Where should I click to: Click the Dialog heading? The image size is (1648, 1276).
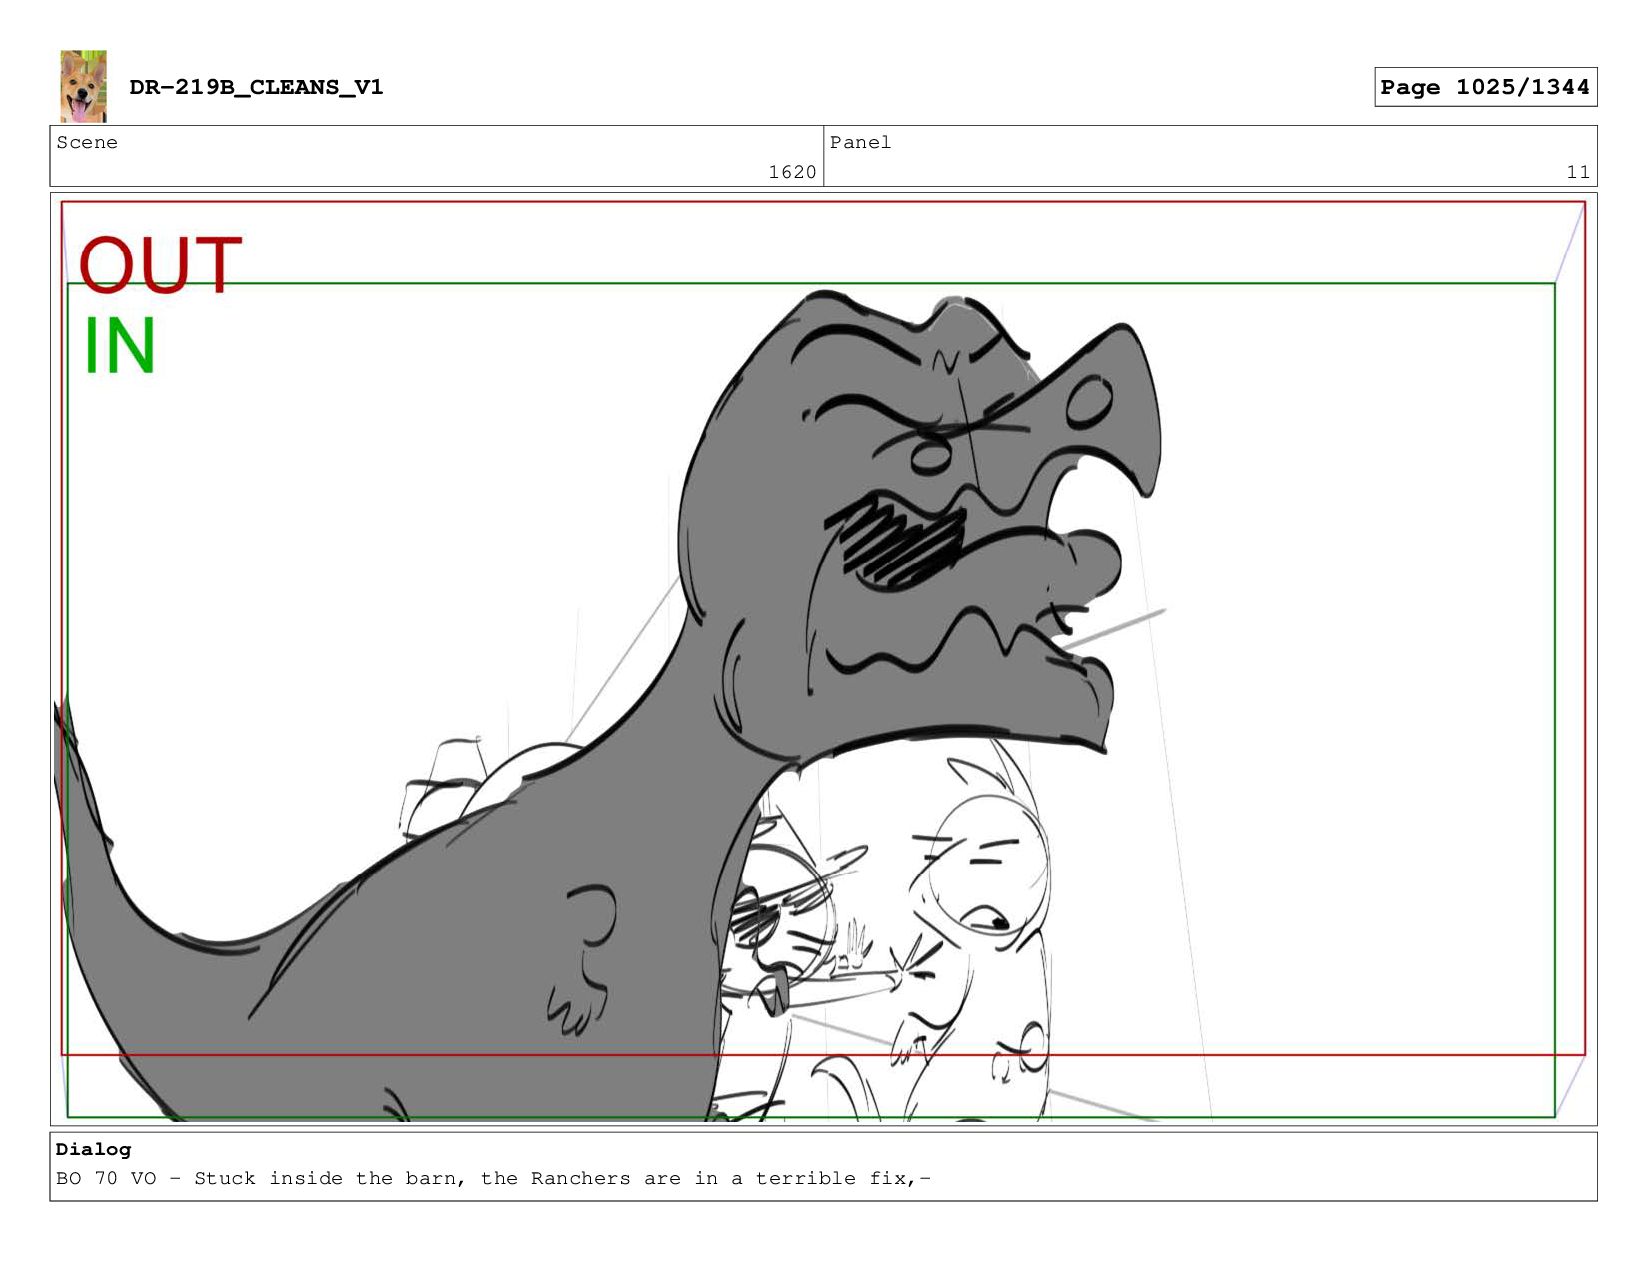point(93,1149)
